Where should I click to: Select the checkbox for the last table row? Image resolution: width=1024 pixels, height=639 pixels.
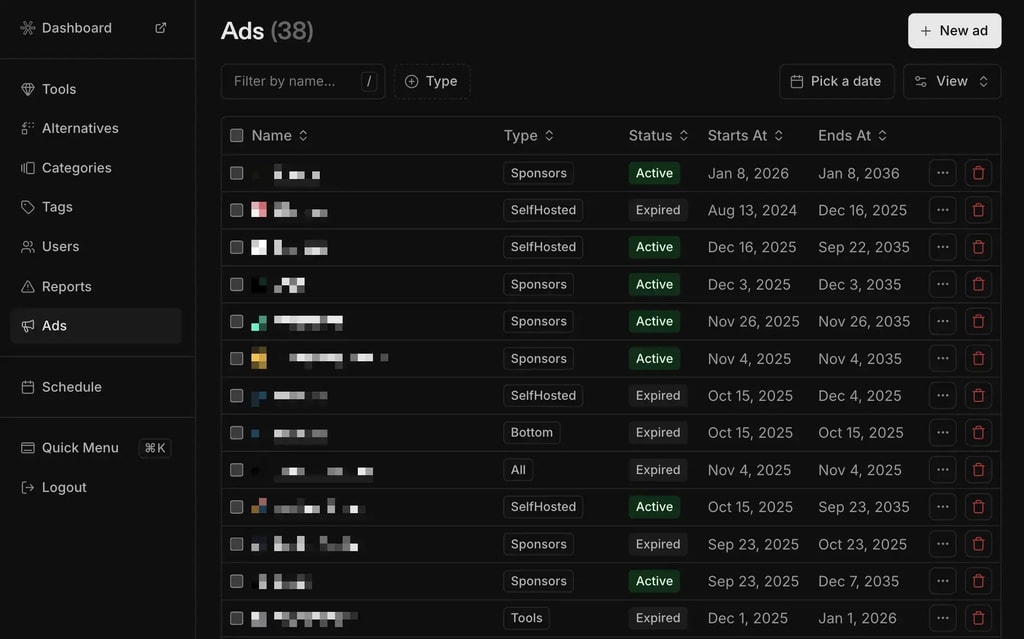pyautogui.click(x=237, y=618)
